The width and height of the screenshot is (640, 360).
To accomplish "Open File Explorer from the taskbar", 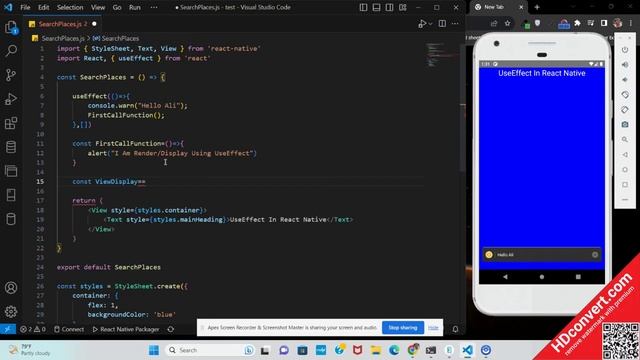I will point(376,350).
